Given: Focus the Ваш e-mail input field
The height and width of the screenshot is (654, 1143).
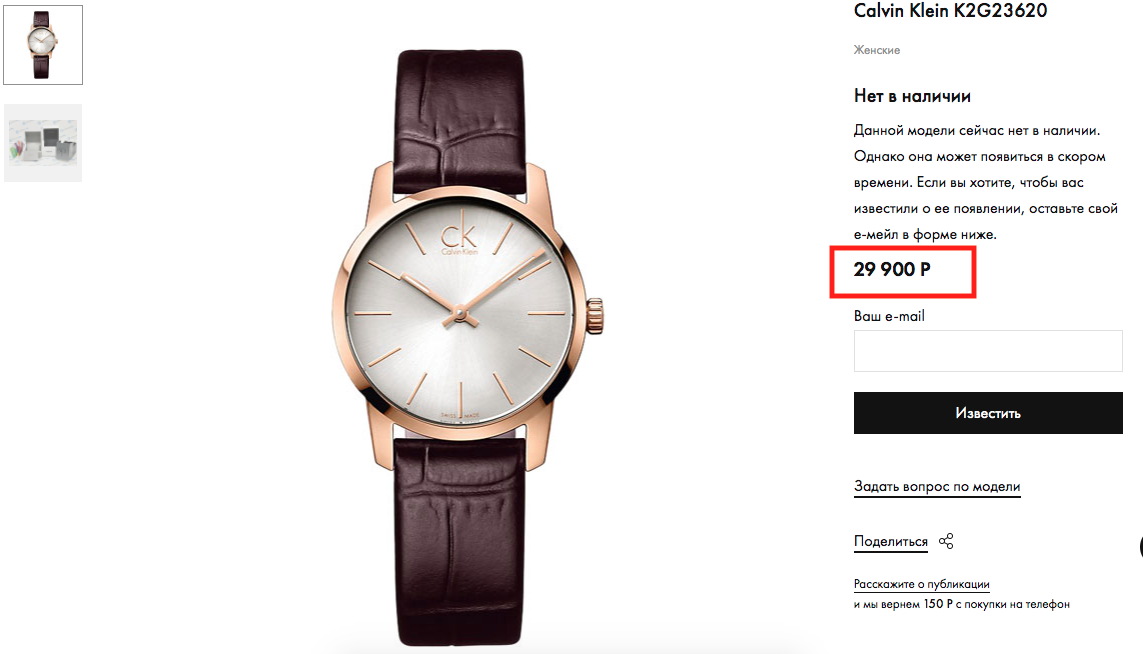Looking at the screenshot, I should click(x=988, y=351).
